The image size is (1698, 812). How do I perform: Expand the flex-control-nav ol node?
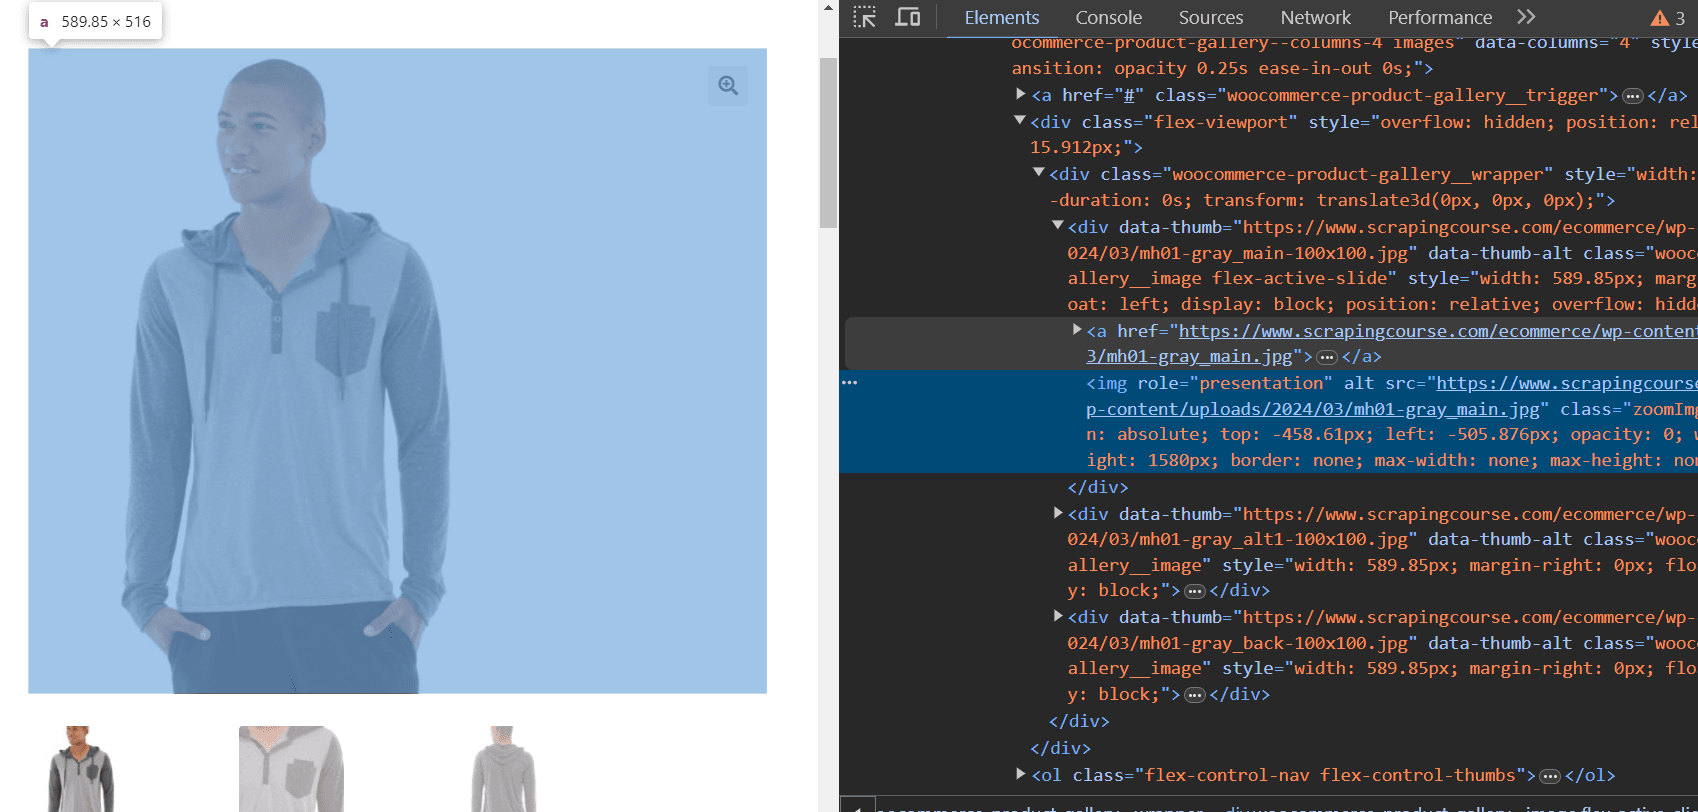pyautogui.click(x=1020, y=773)
